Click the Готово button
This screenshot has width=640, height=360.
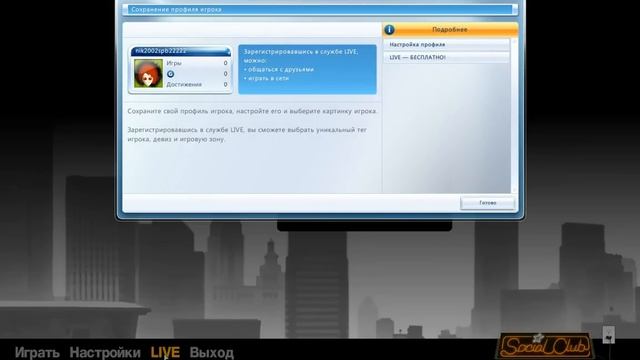(x=487, y=203)
